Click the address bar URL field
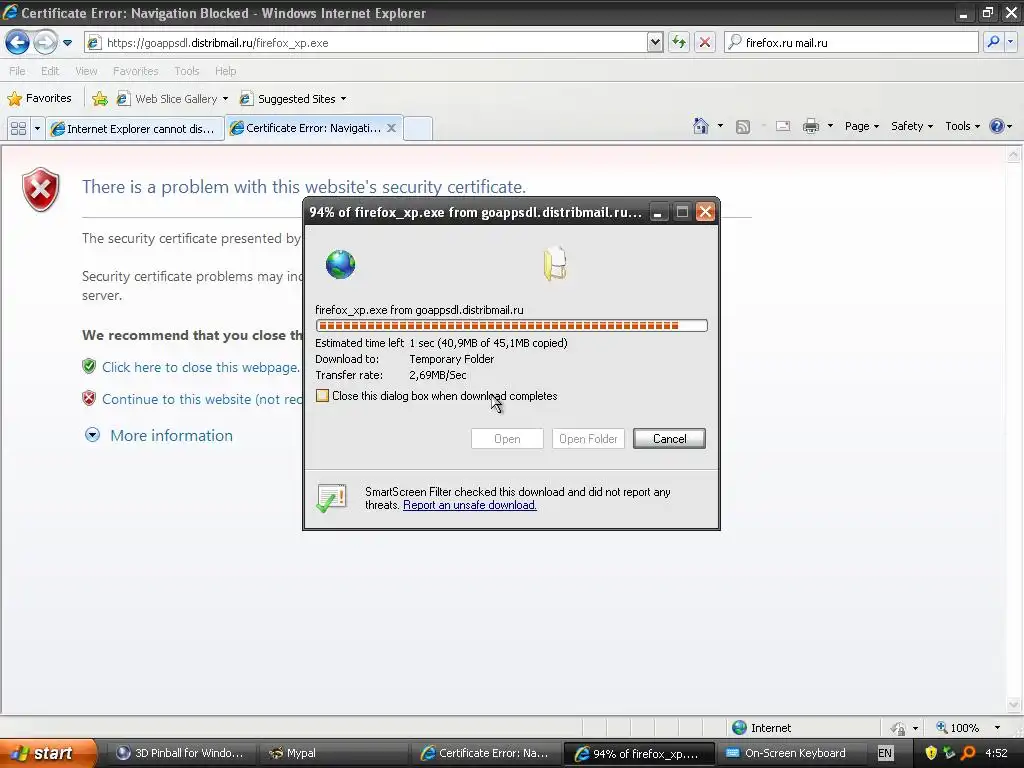 point(366,43)
